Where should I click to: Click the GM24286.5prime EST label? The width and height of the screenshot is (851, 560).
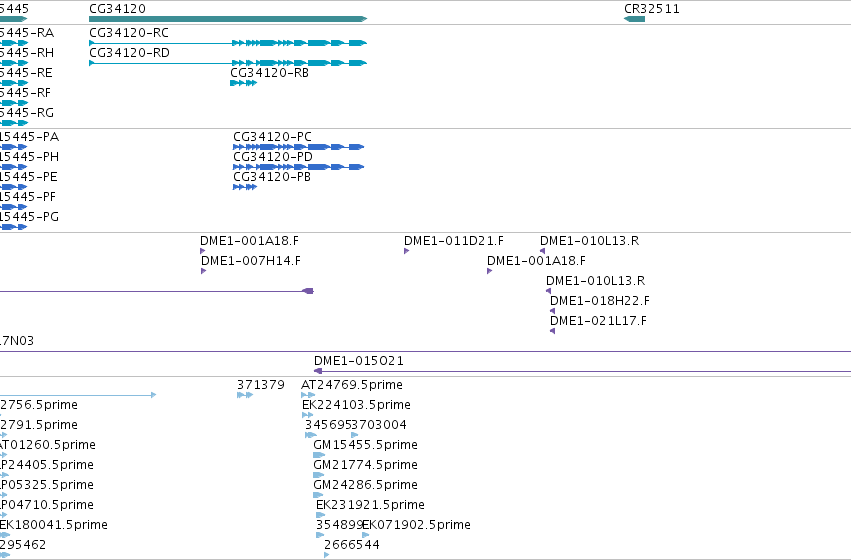click(365, 486)
